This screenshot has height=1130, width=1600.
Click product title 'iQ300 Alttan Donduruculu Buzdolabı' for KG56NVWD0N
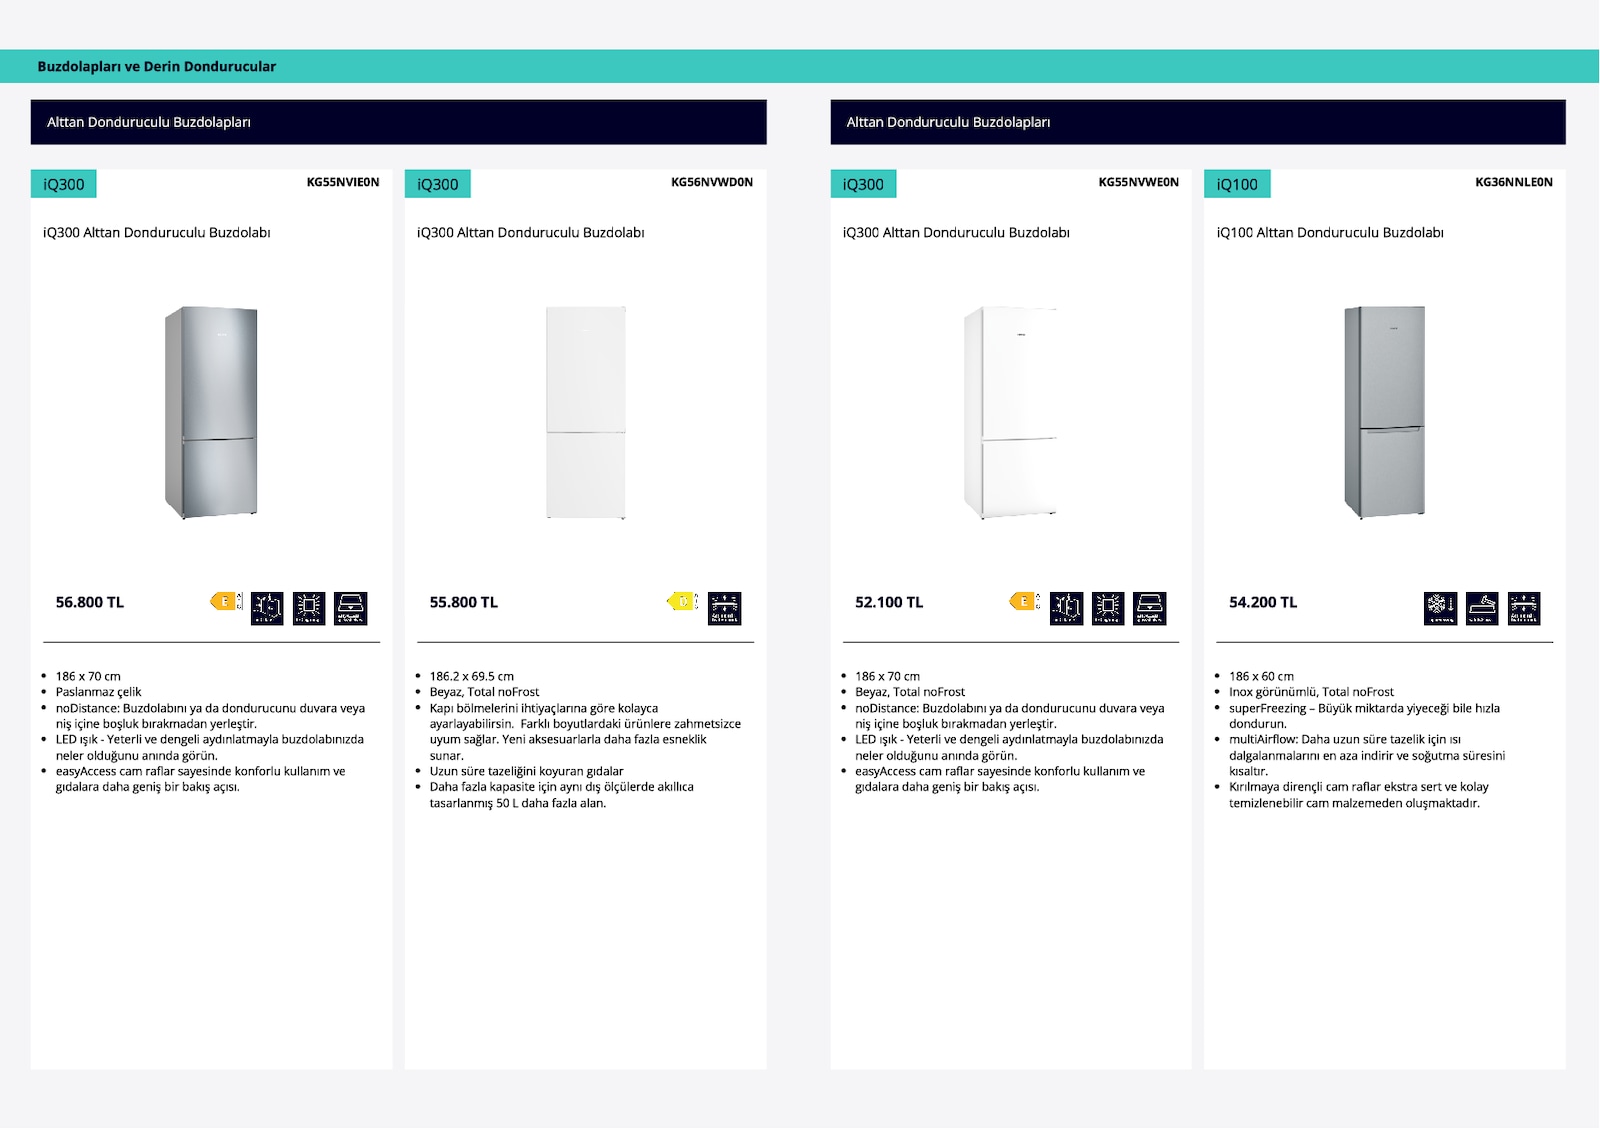pyautogui.click(x=531, y=232)
